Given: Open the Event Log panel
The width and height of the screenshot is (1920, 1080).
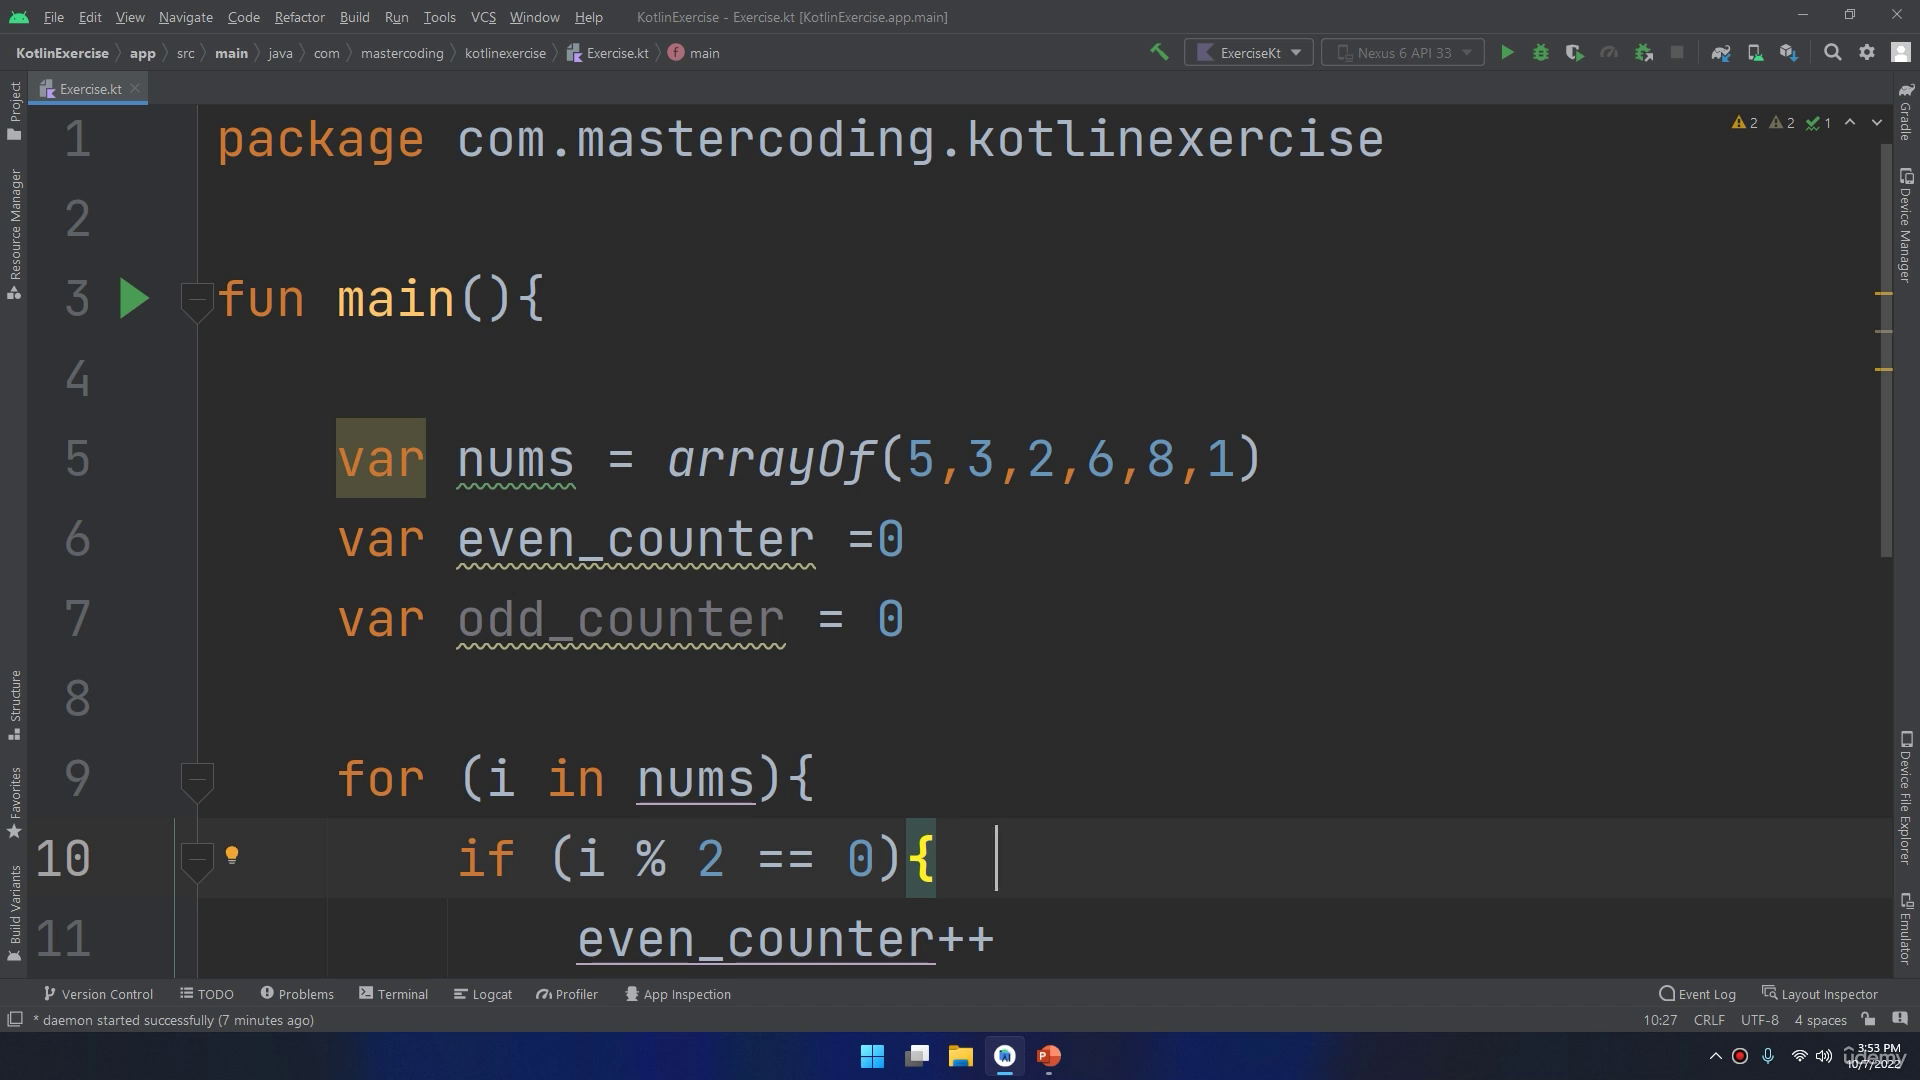Looking at the screenshot, I should tap(1697, 994).
